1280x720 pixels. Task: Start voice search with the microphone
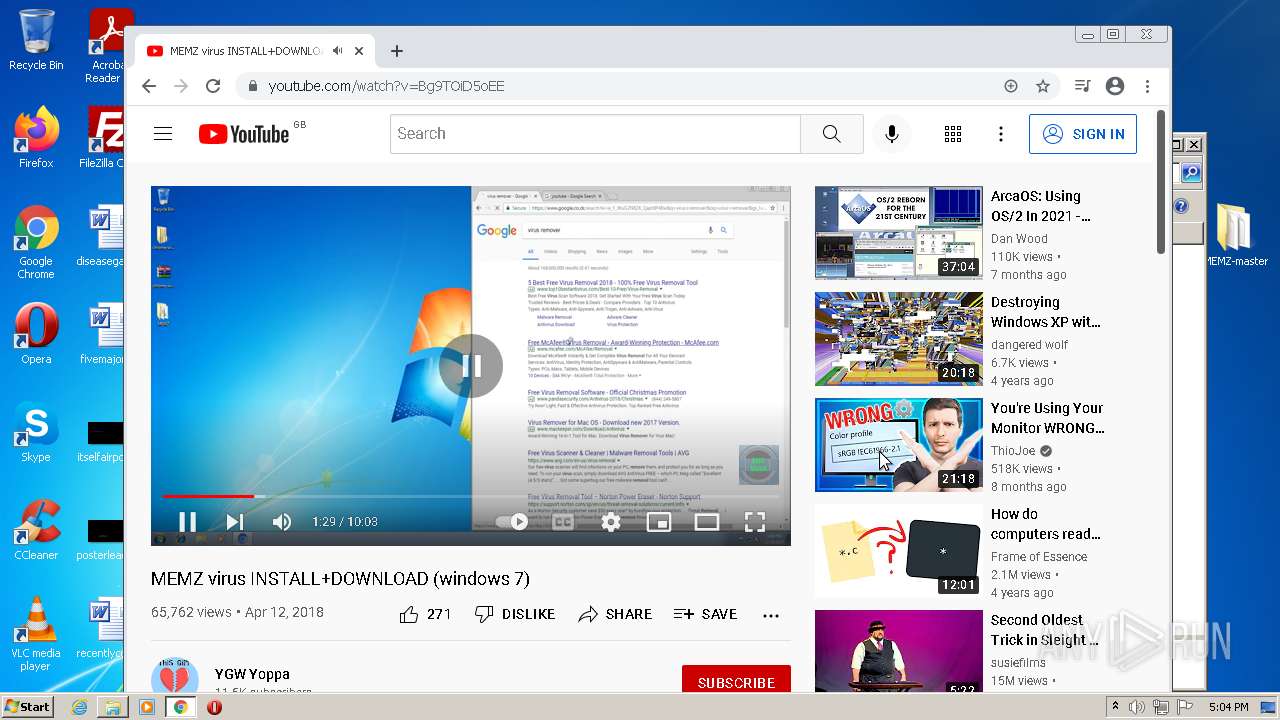892,134
